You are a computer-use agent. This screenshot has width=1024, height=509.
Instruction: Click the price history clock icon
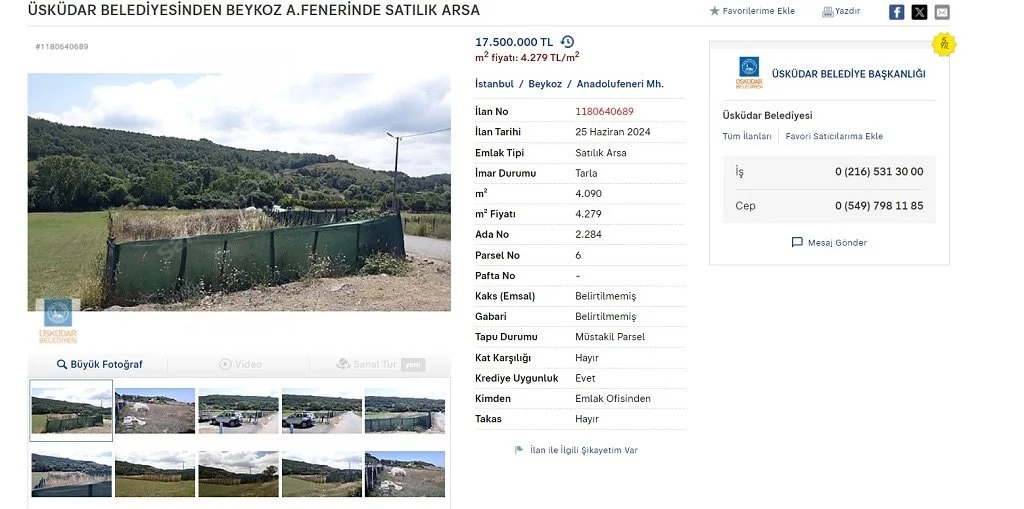click(x=568, y=42)
